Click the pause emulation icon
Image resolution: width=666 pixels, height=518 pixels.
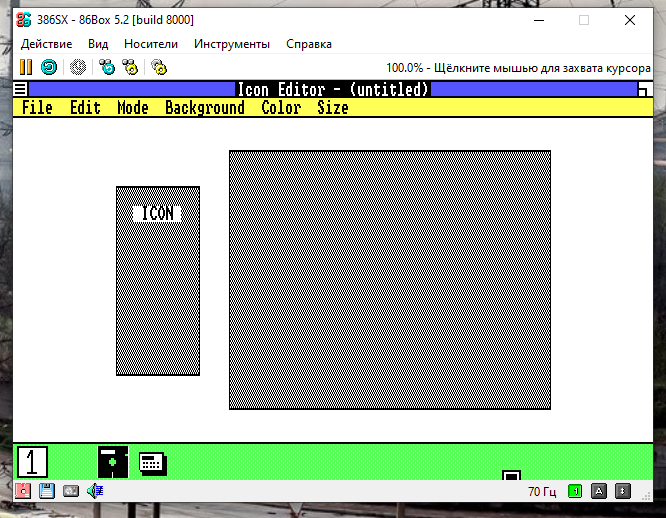coord(26,68)
